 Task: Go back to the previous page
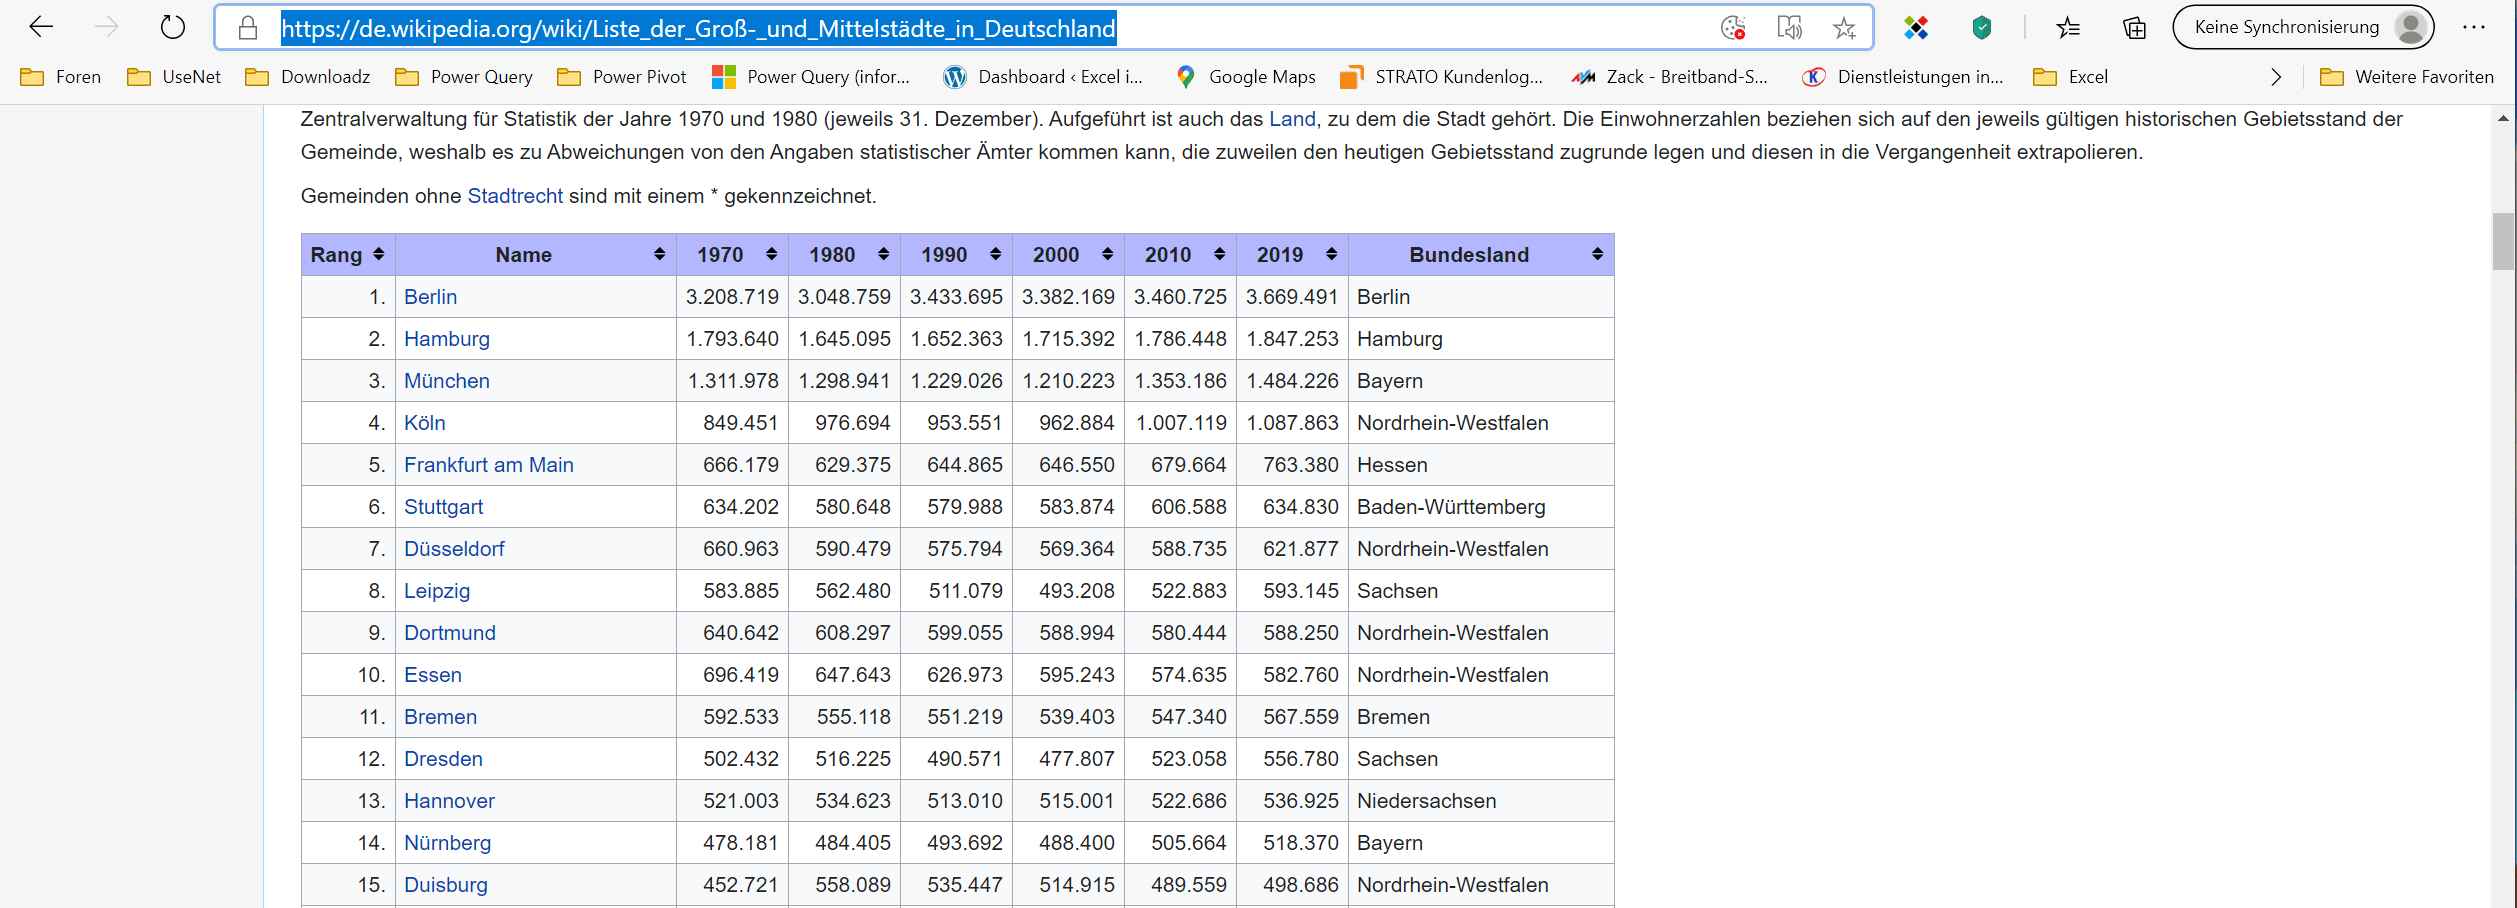(x=41, y=27)
